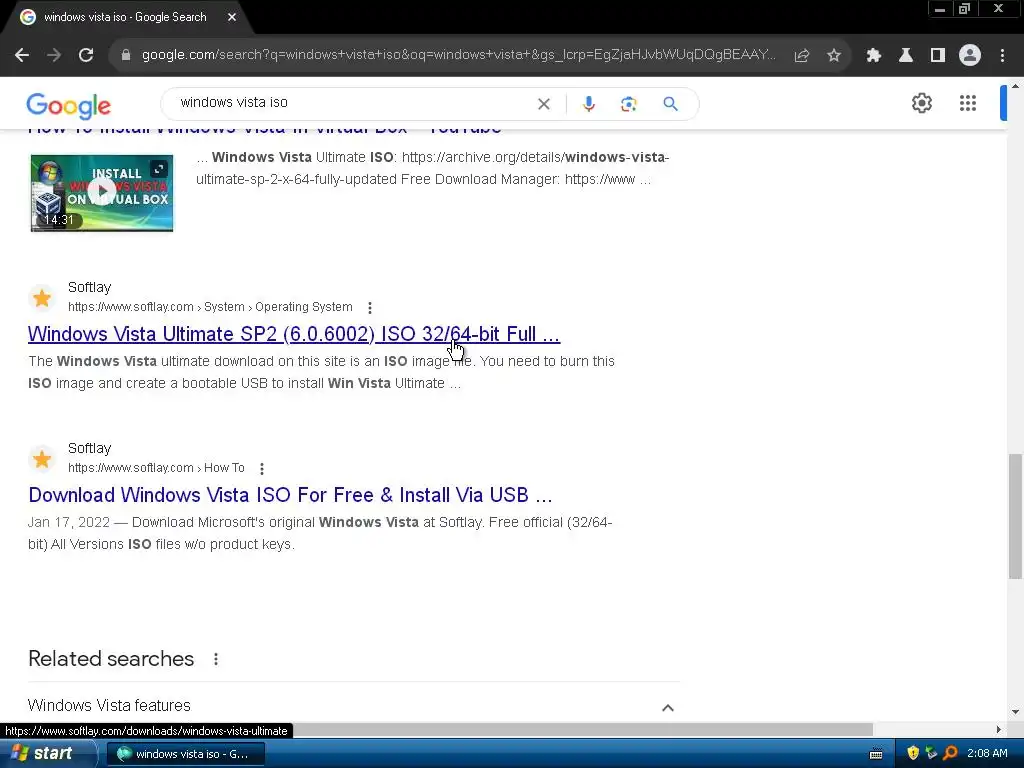This screenshot has height=768, width=1024.
Task: Click softlay.com How To URL
Action: click(x=156, y=468)
